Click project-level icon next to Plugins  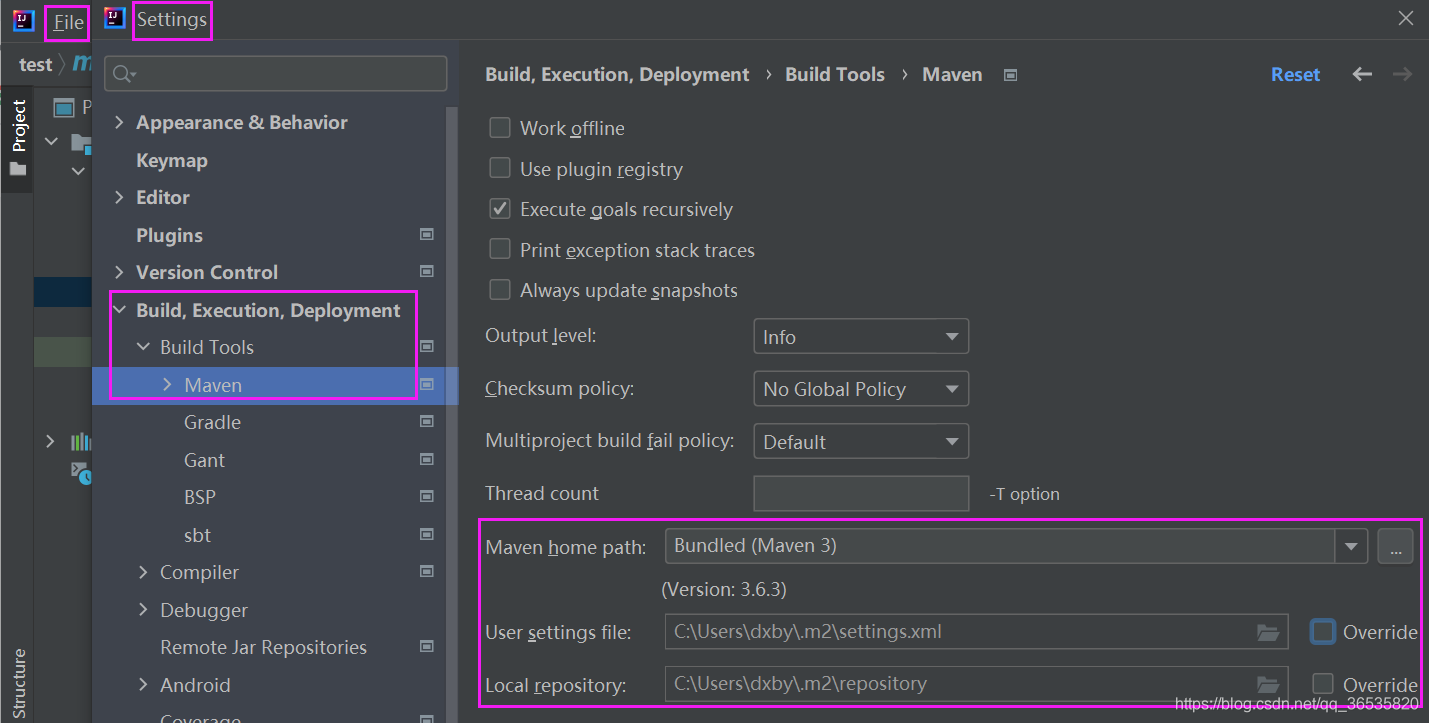[x=427, y=234]
